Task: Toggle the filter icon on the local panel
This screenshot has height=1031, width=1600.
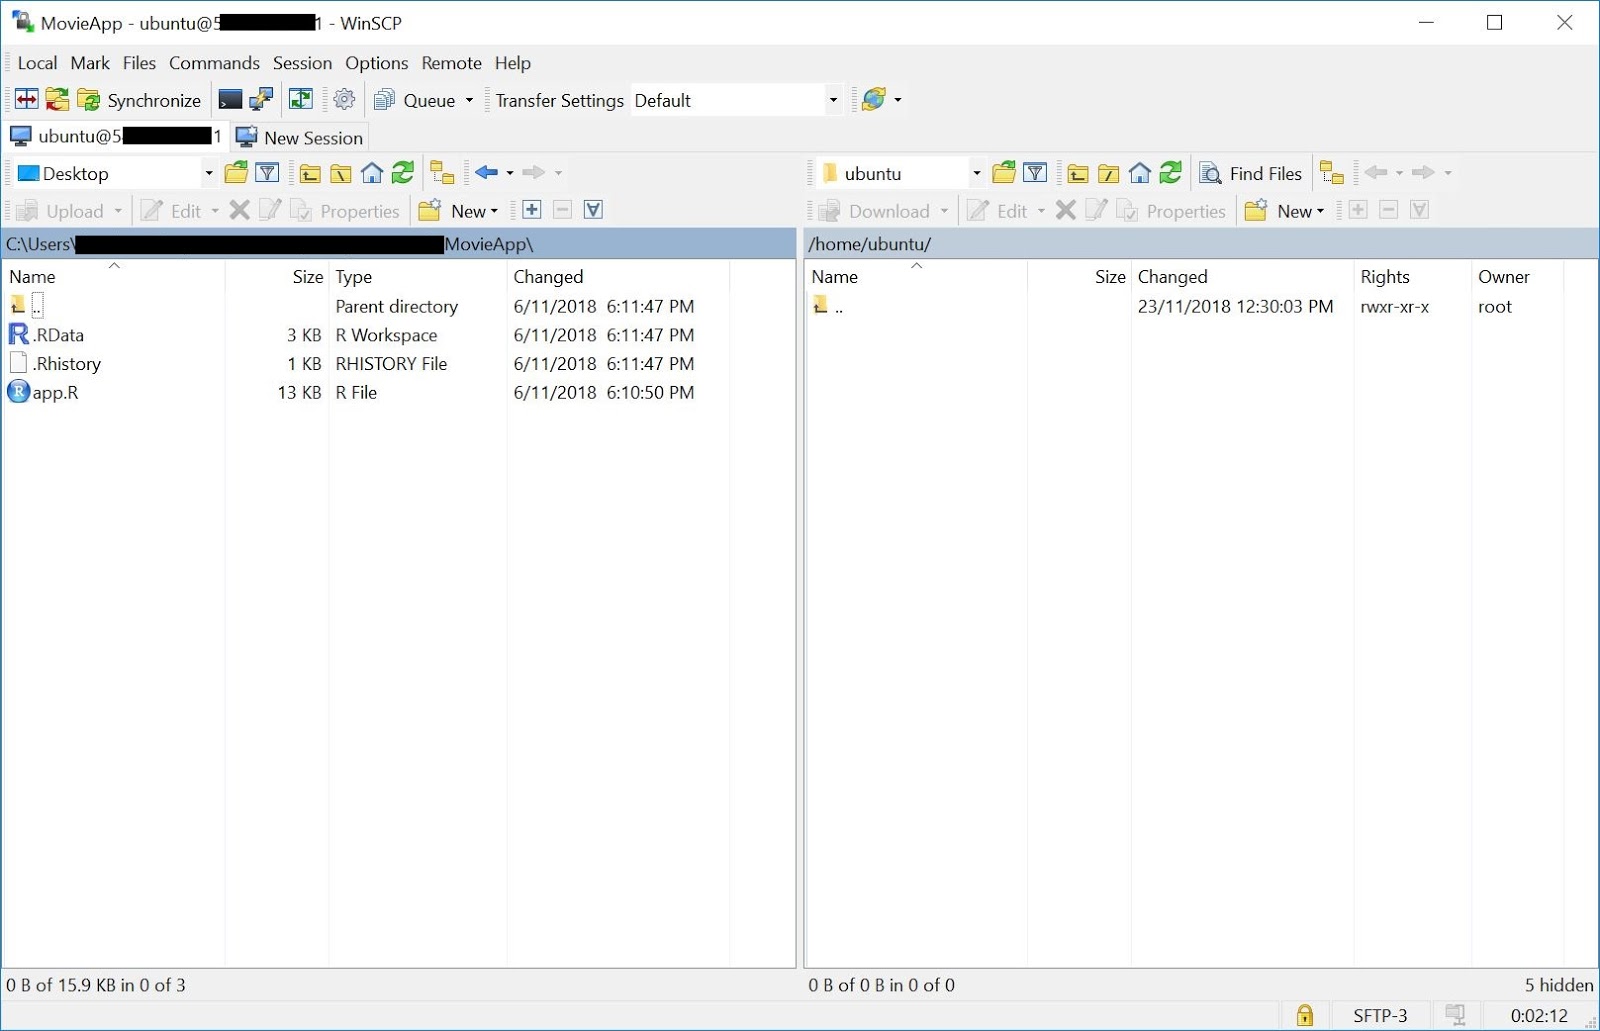Action: coord(266,173)
